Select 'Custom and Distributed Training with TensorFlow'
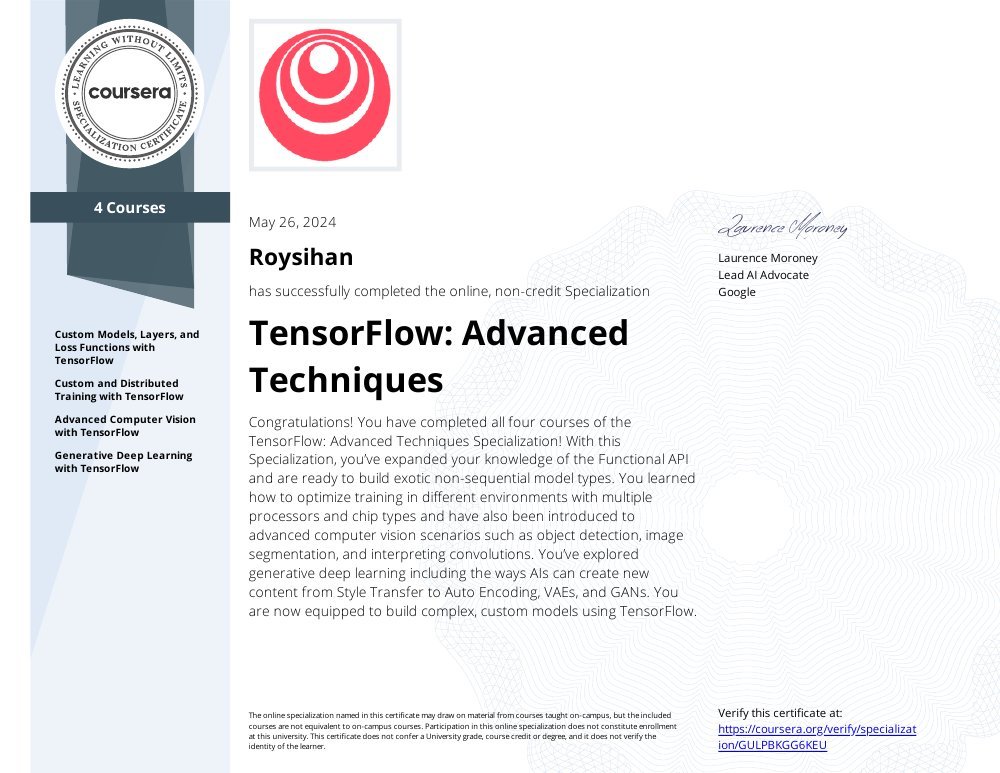This screenshot has width=1000, height=773. pos(119,390)
